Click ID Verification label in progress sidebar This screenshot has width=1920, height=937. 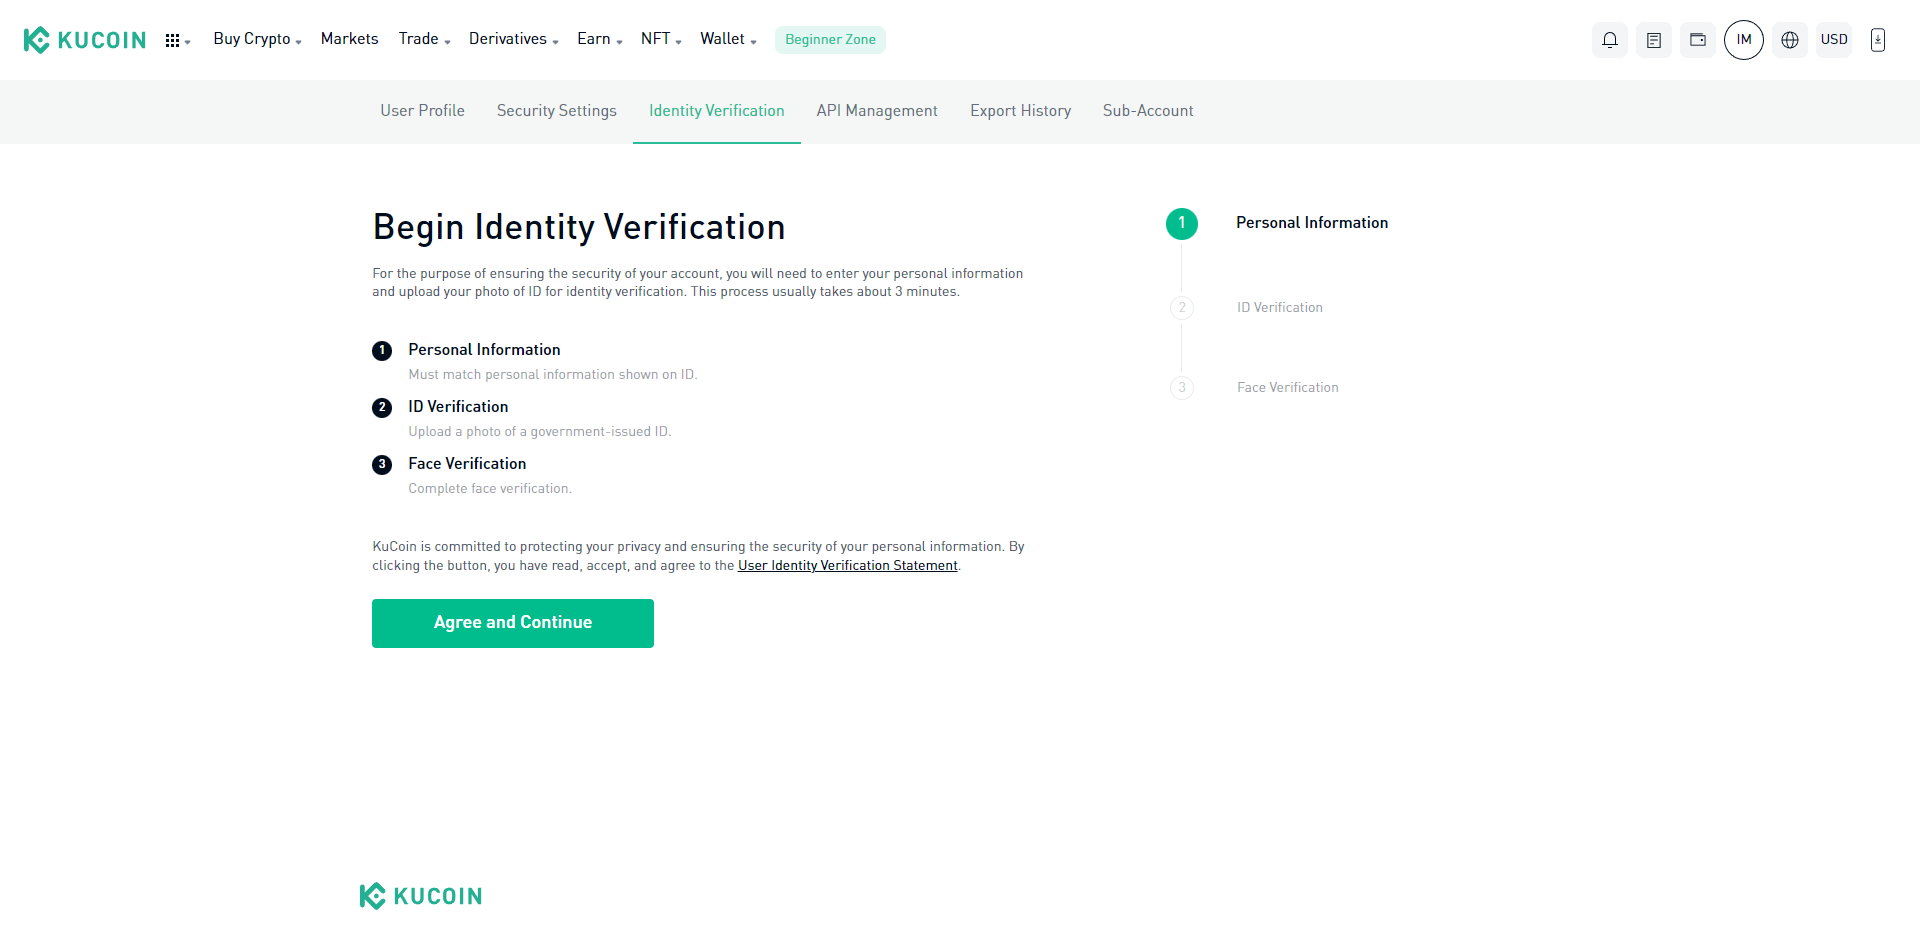pos(1280,308)
